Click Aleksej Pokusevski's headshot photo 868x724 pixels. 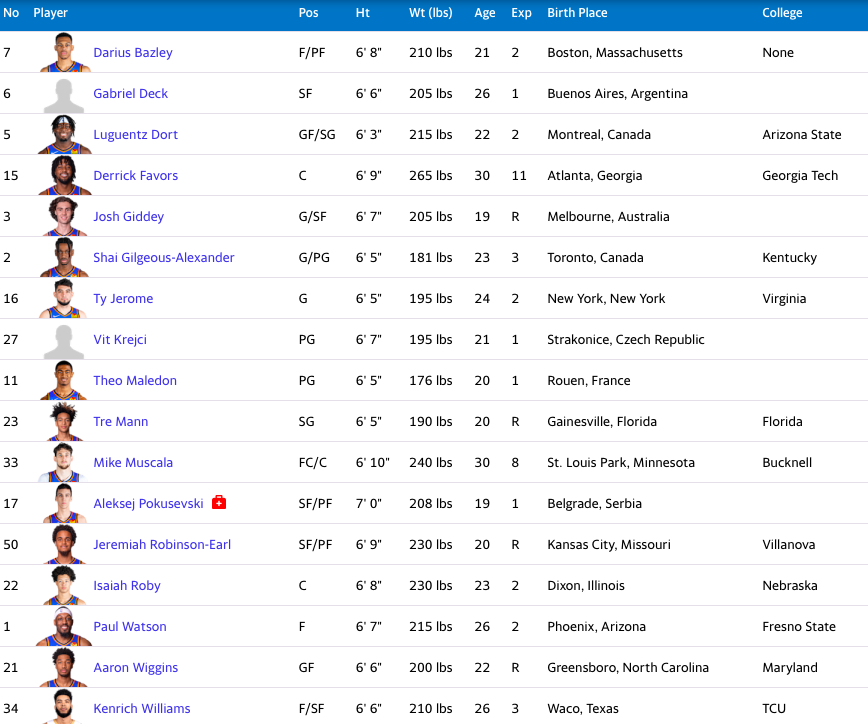(x=64, y=503)
